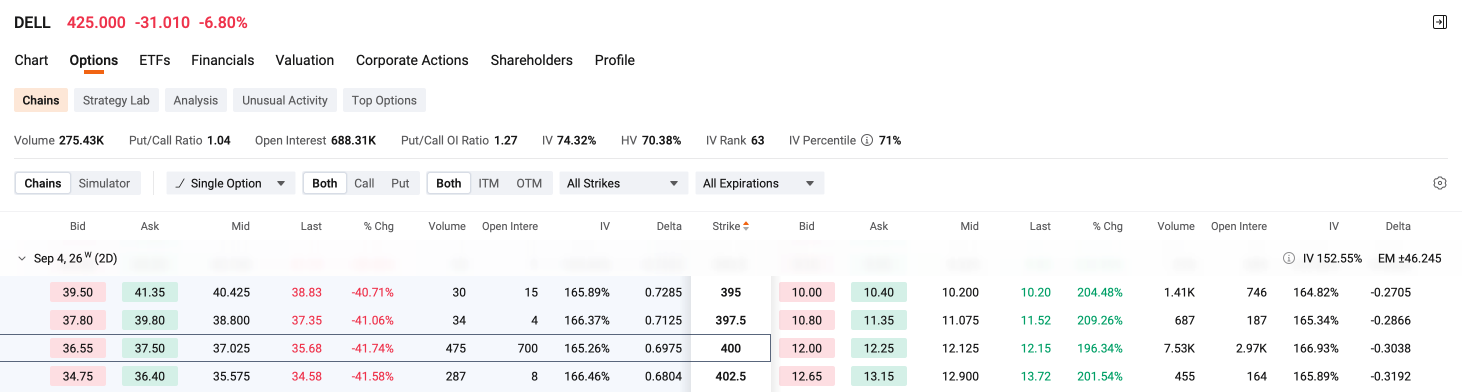This screenshot has width=1462, height=392.
Task: Select the 400 strike cell
Action: [x=731, y=348]
